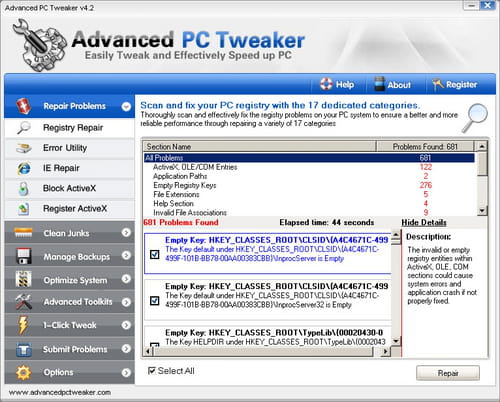
Task: Uncheck the InprocServer32 Empty Key entry
Action: click(x=155, y=301)
